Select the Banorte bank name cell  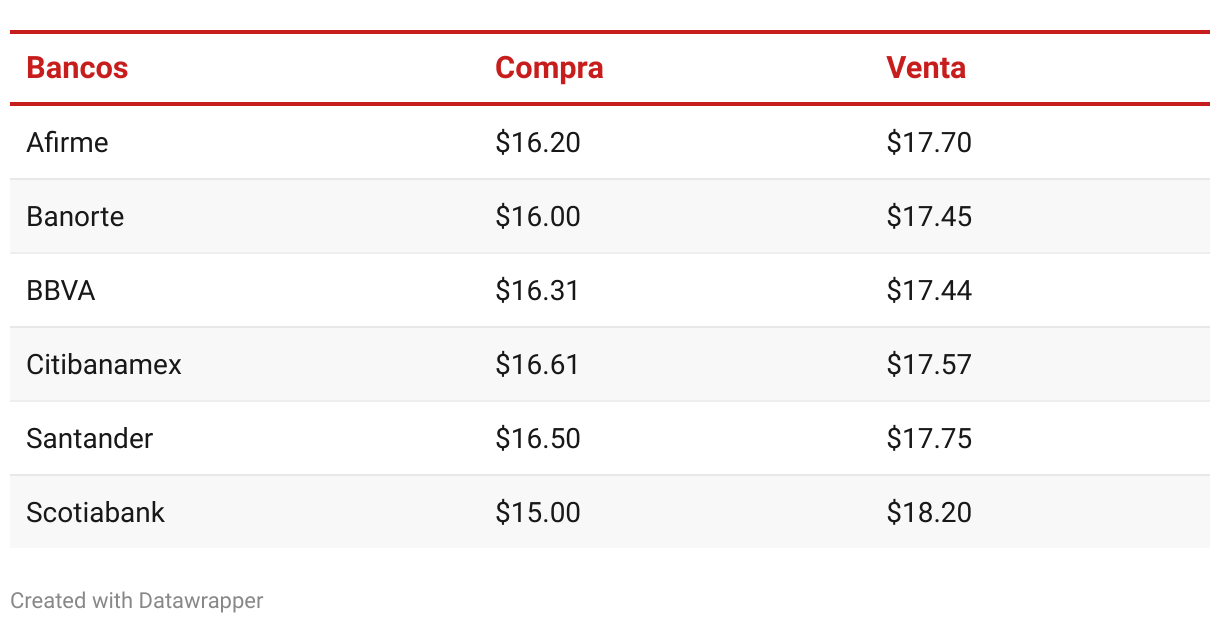click(x=75, y=216)
